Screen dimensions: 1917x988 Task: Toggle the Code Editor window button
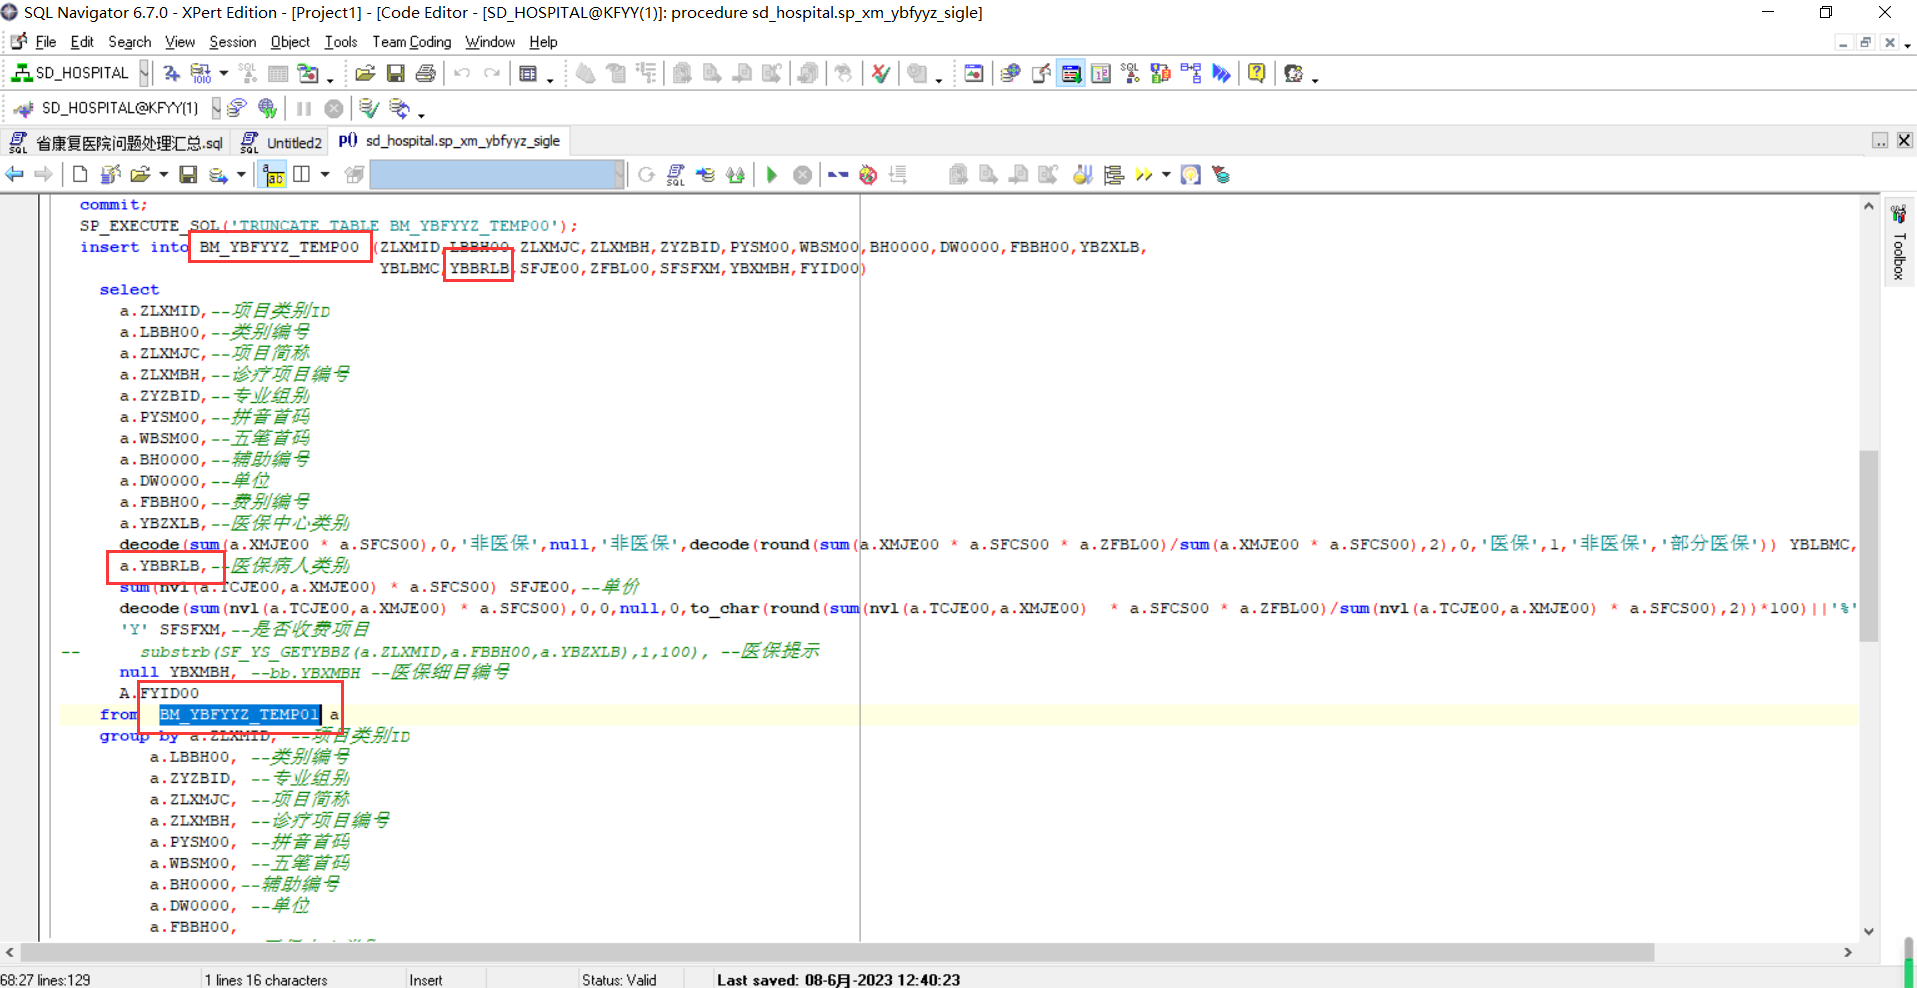point(1071,74)
